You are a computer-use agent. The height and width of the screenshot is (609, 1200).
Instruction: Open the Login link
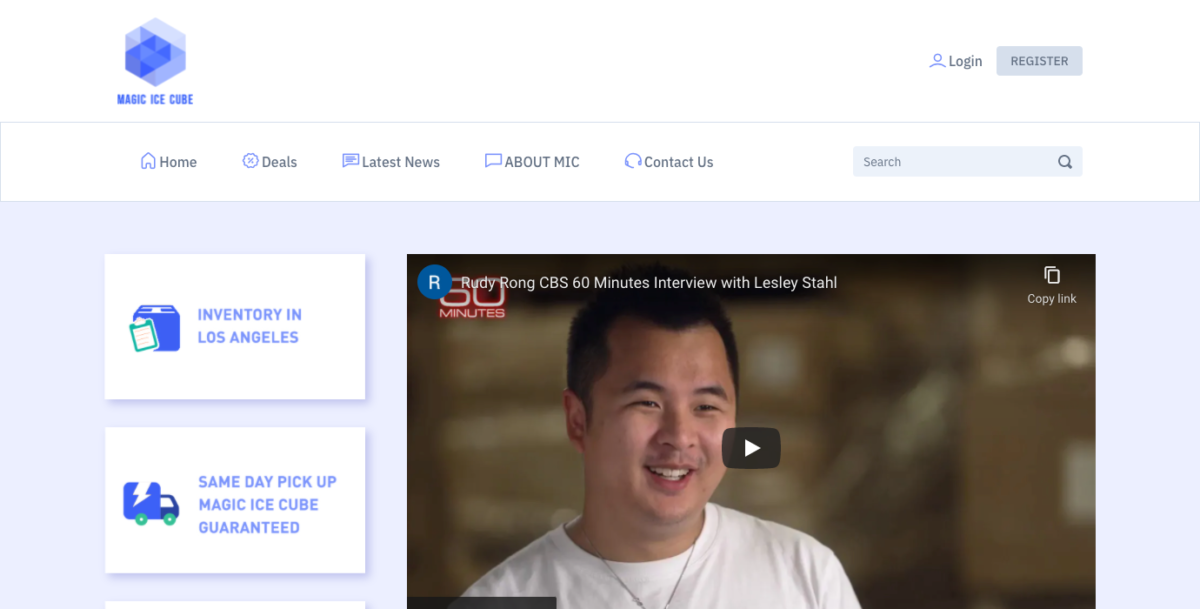(965, 61)
